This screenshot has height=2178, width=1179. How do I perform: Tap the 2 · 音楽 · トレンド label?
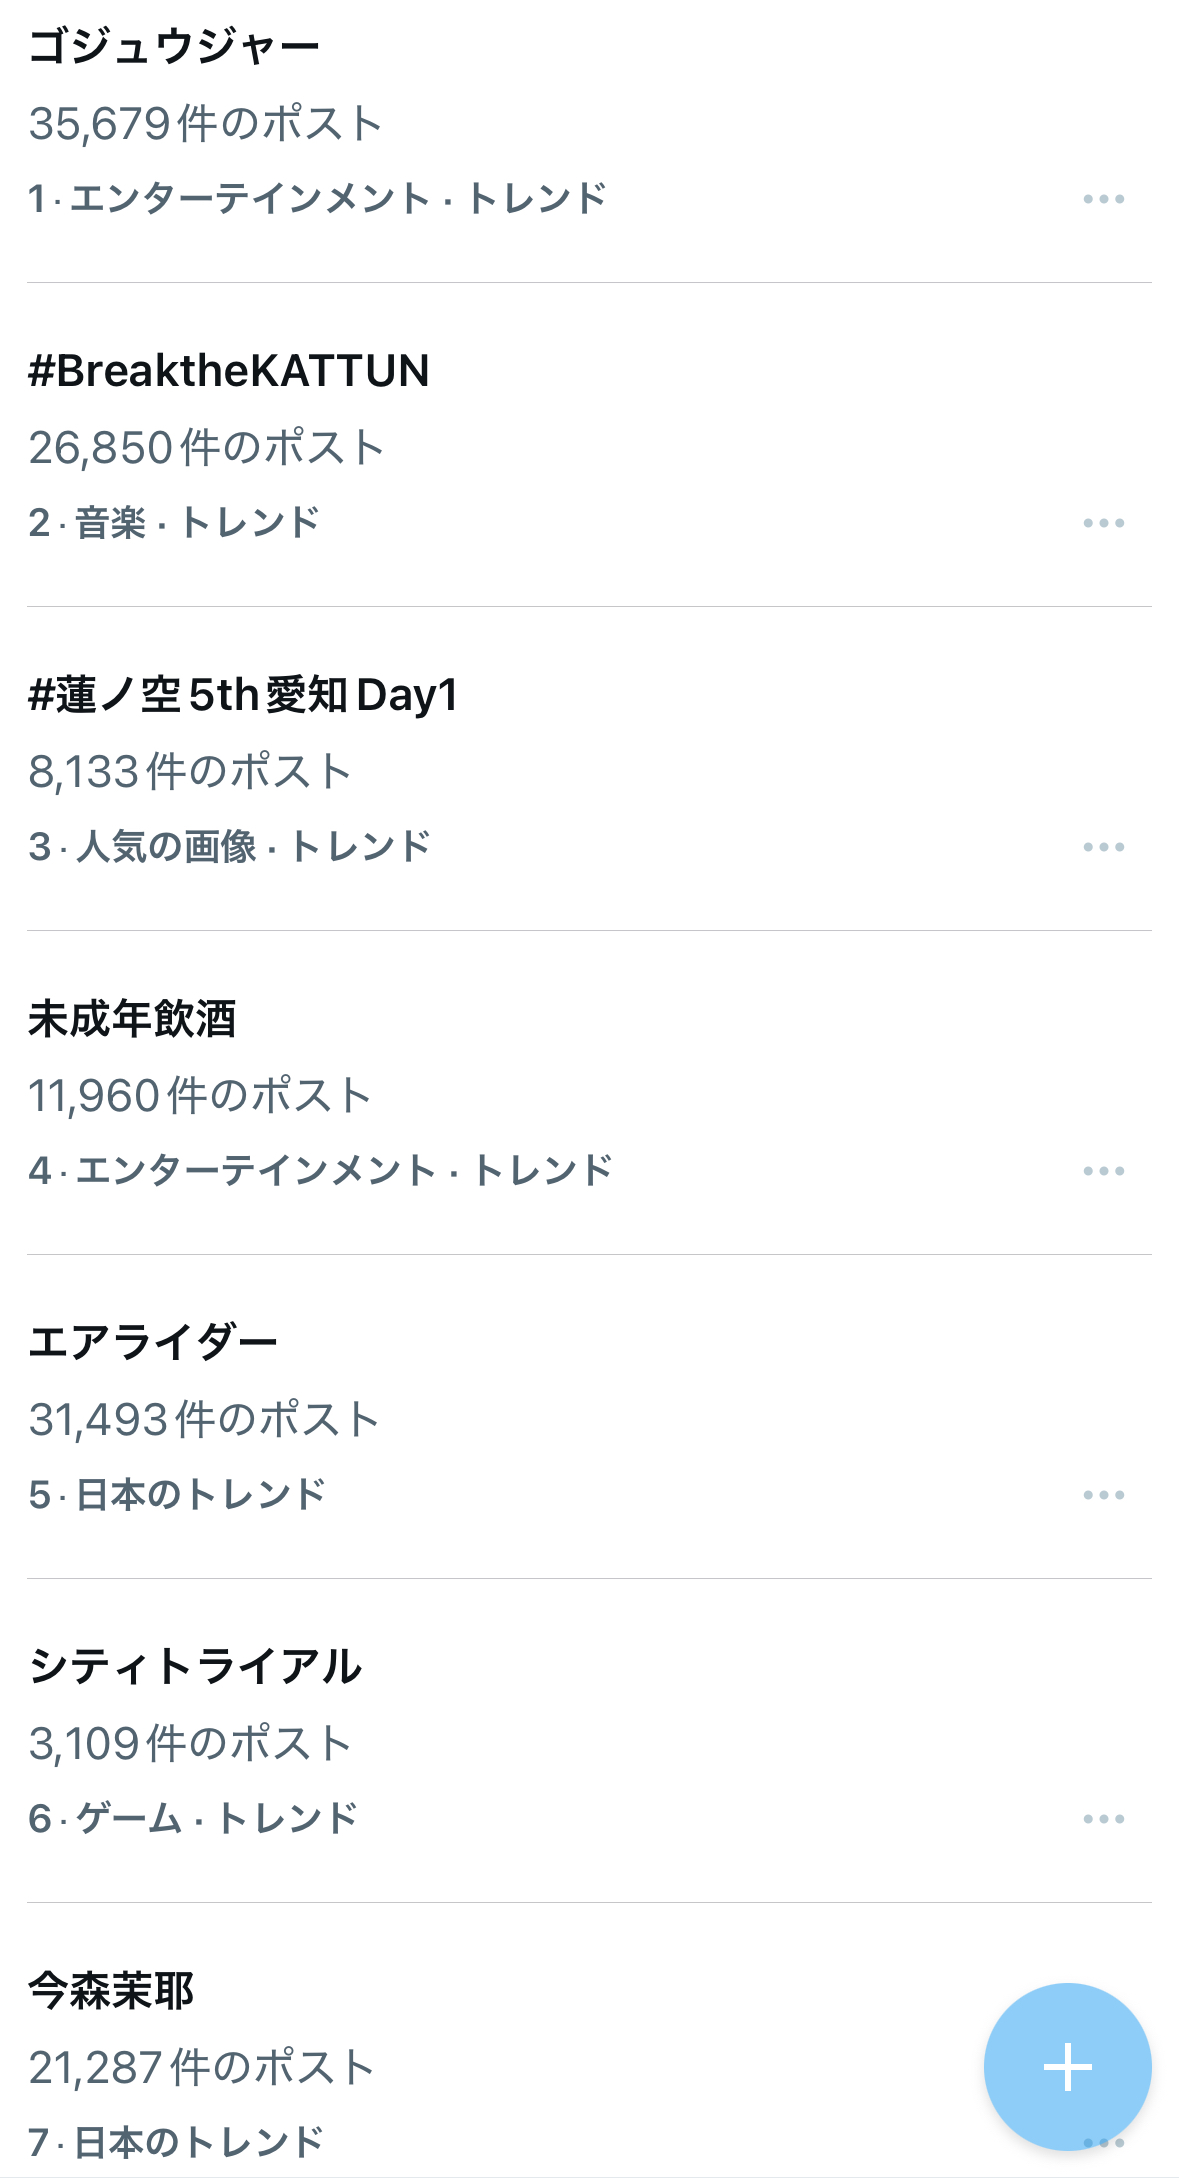click(x=174, y=523)
